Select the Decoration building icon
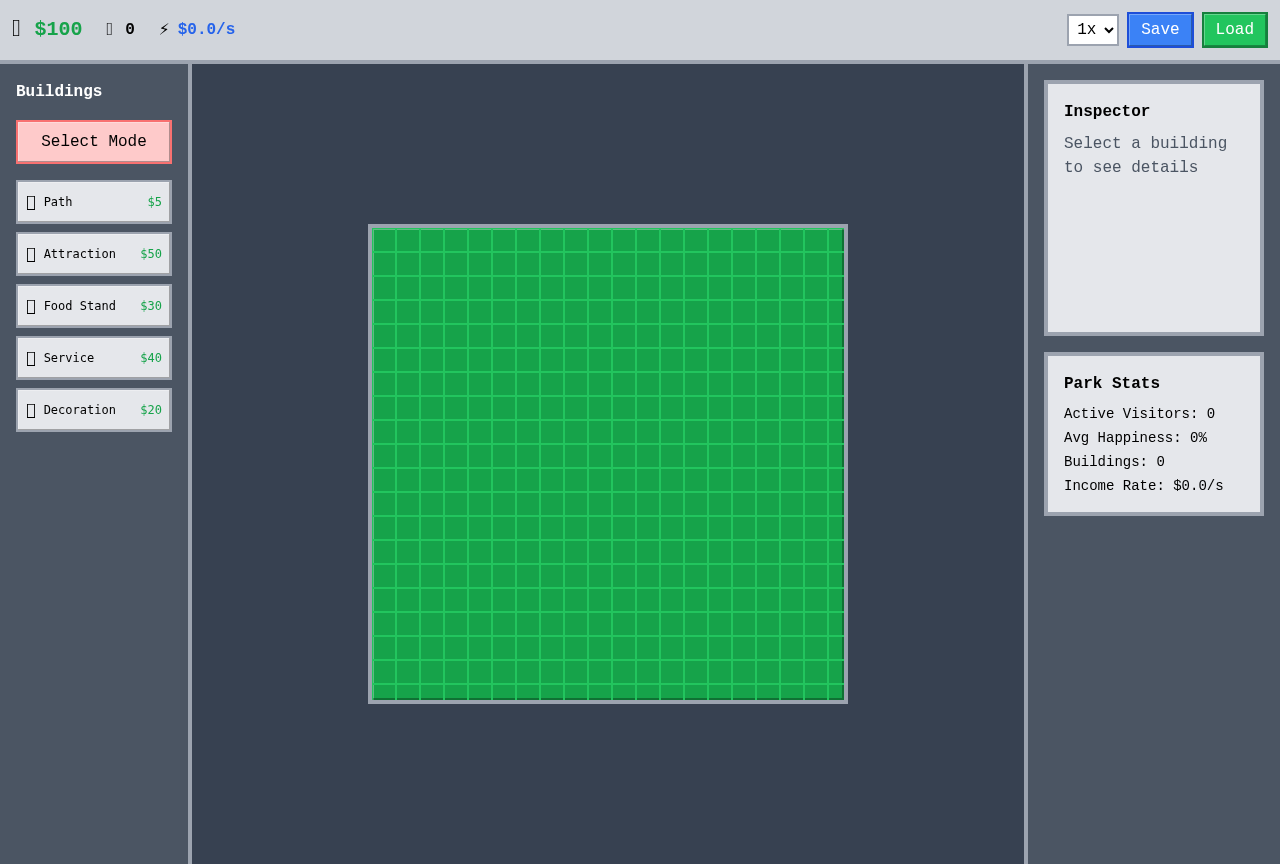Screen dimensions: 1280x864 click(30, 409)
